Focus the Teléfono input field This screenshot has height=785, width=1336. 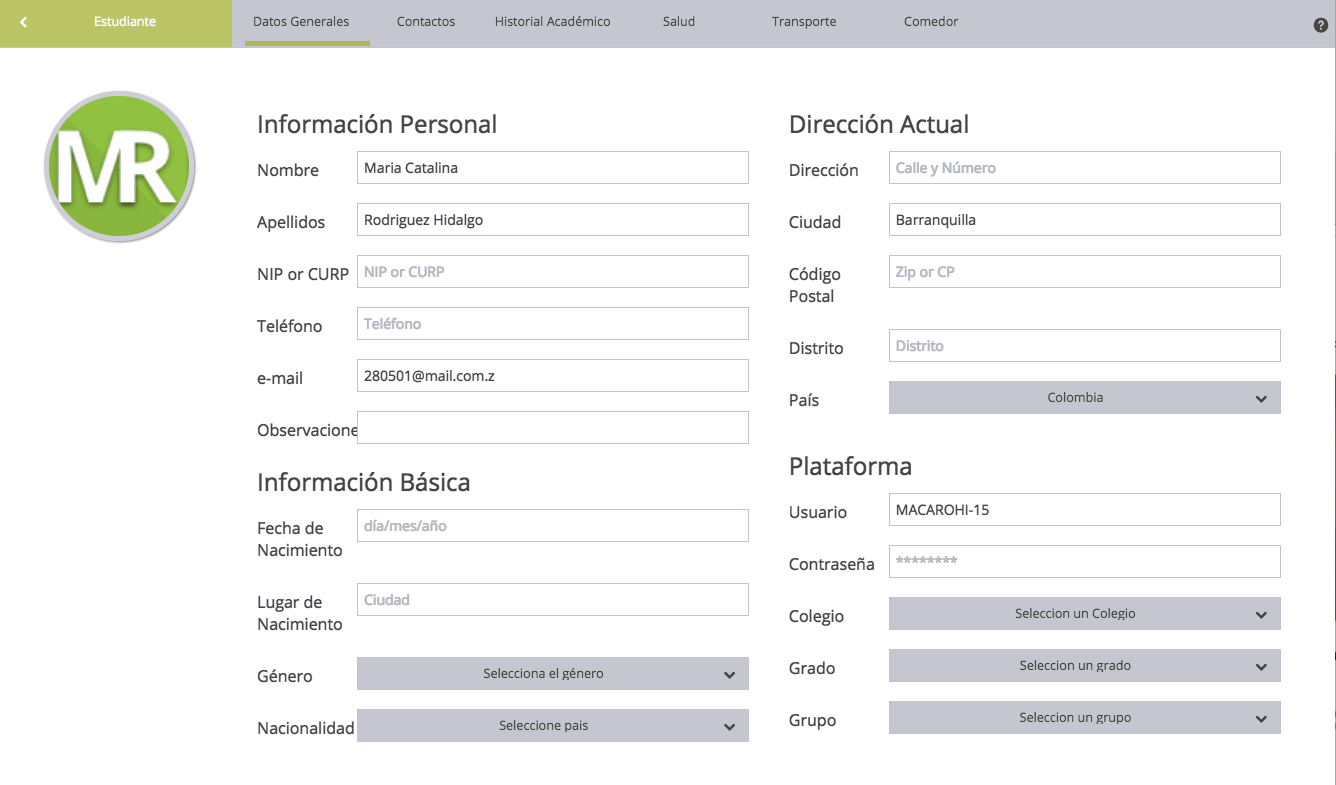tap(552, 323)
